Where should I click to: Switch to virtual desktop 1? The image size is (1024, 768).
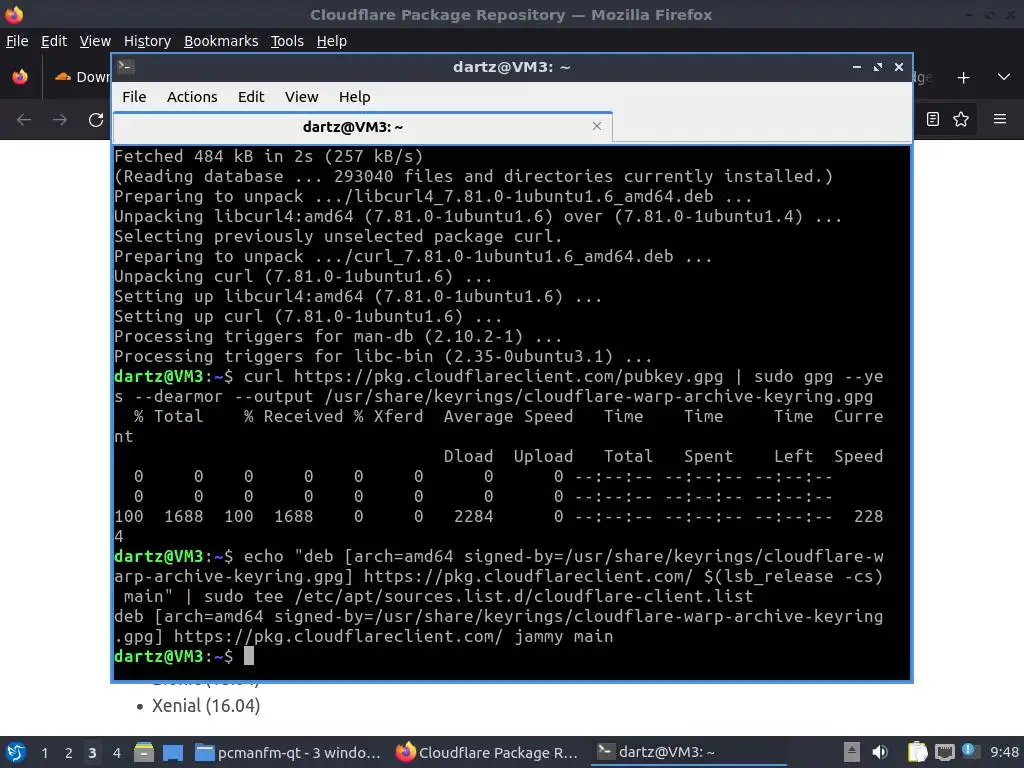(x=44, y=753)
